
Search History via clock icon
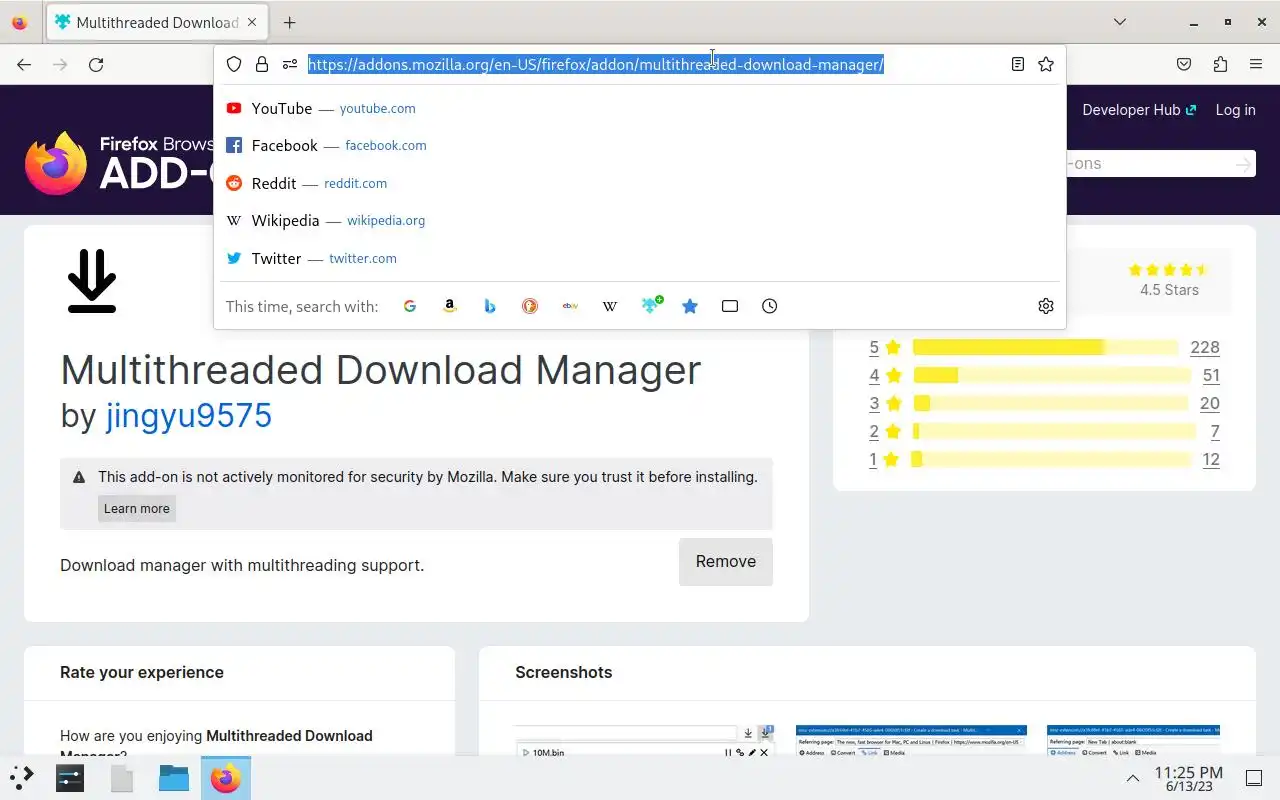click(x=769, y=306)
